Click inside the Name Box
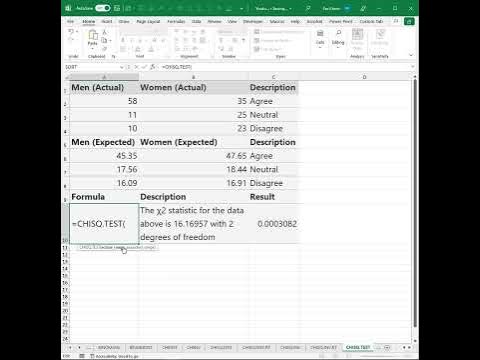This screenshot has width=480, height=360. pyautogui.click(x=92, y=67)
